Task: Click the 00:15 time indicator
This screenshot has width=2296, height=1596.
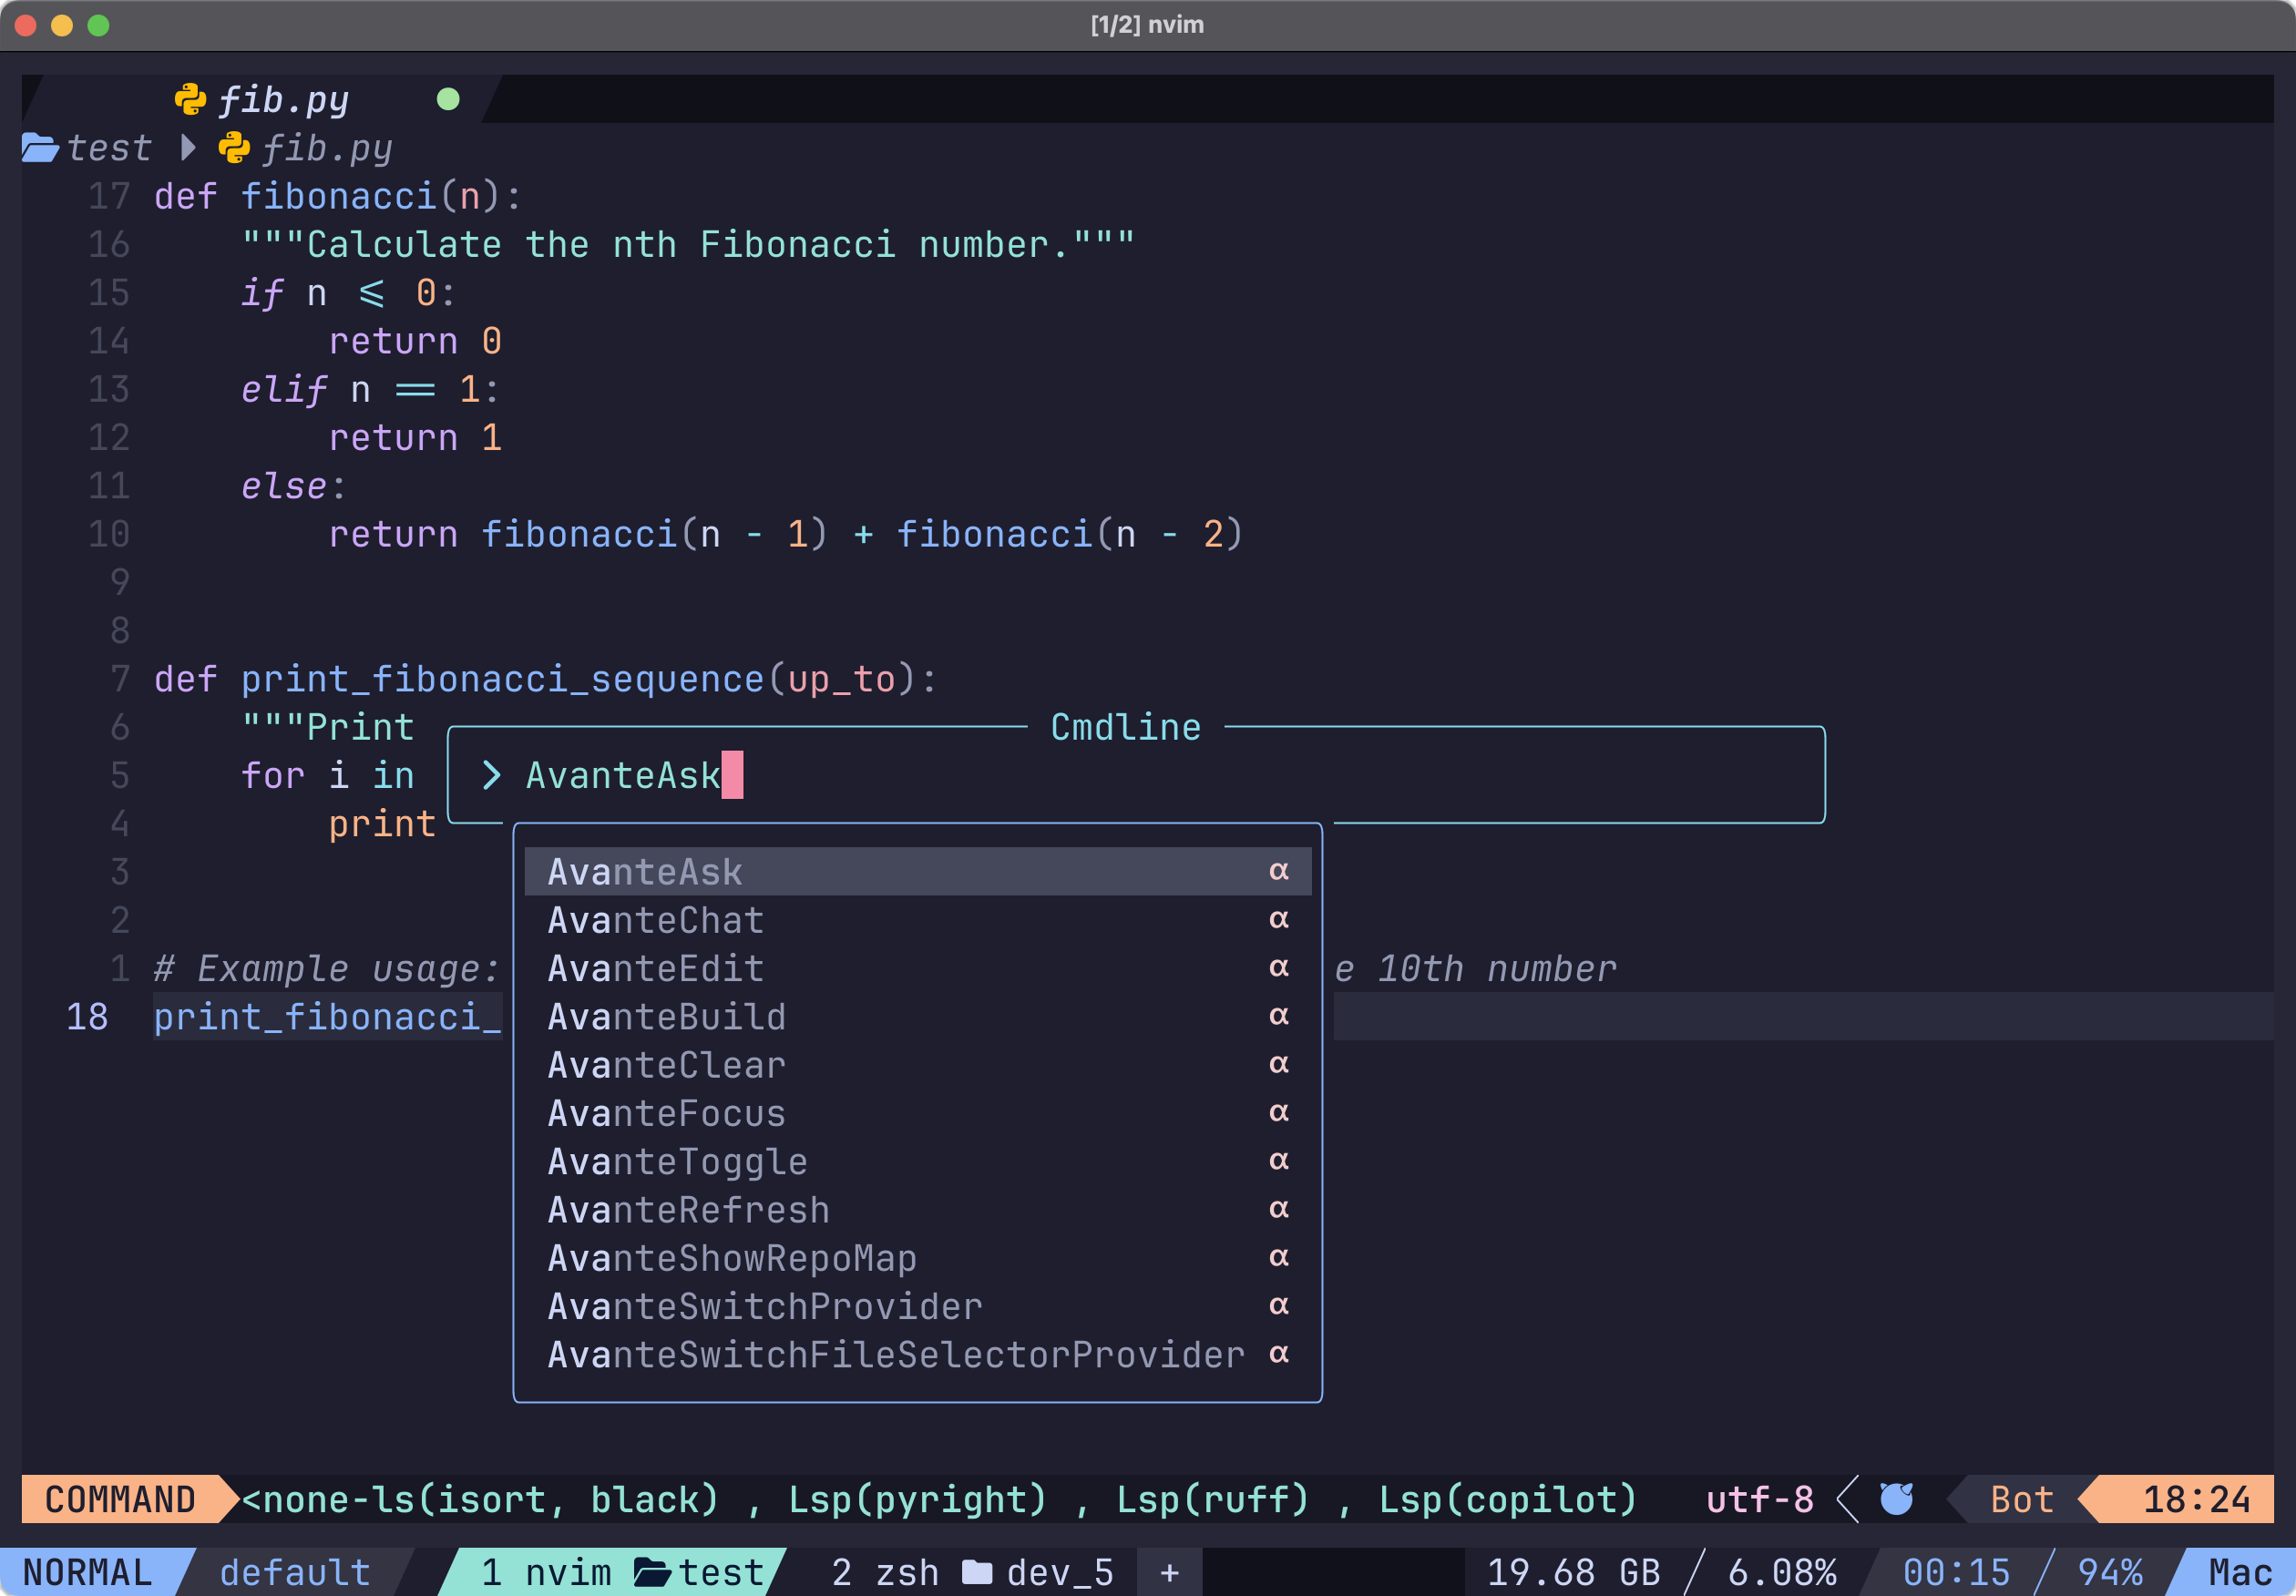Action: pos(1956,1572)
